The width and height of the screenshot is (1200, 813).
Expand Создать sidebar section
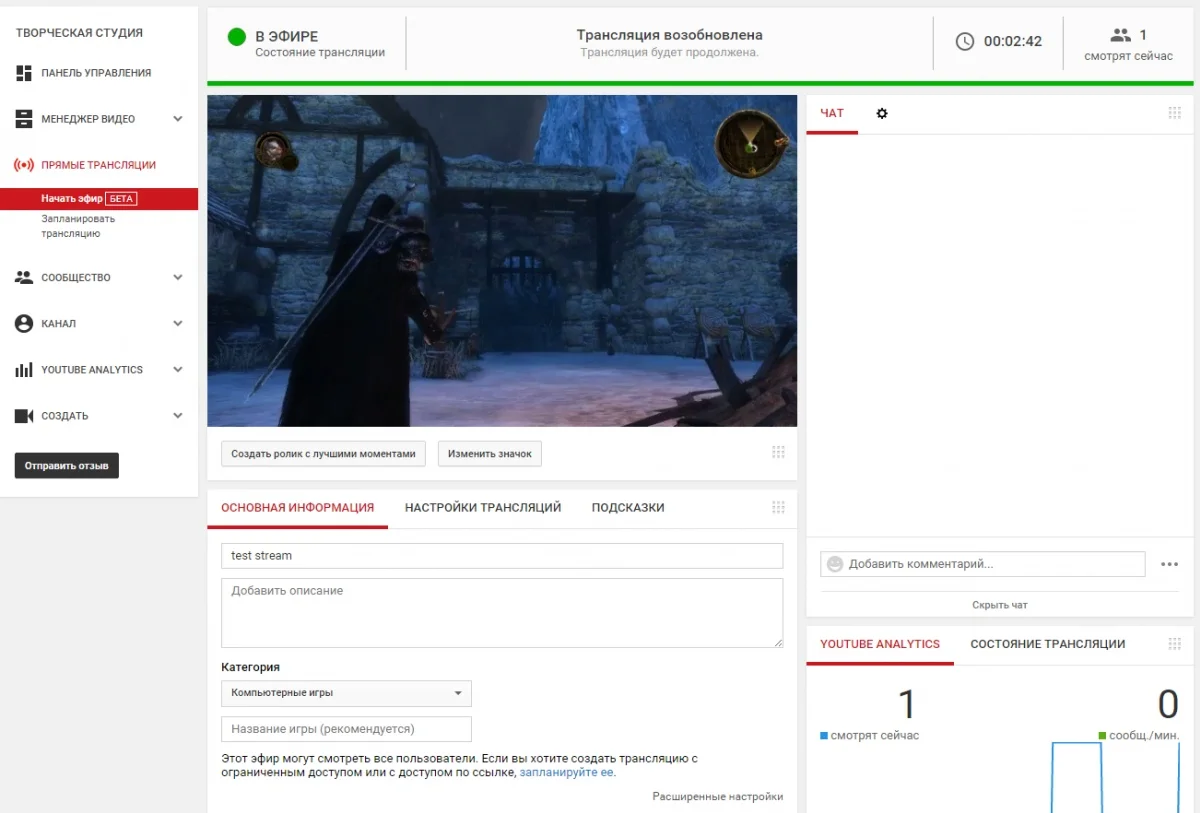pos(178,416)
